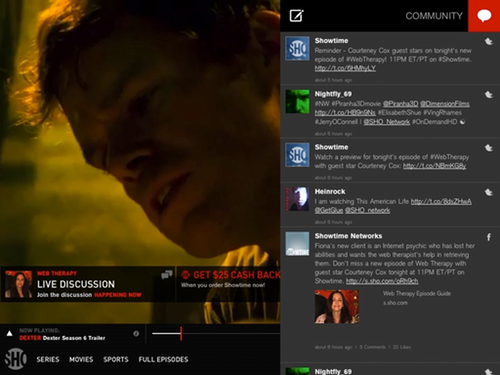Follow the @Piranha3D mention link
Viewport: 500px width, 375px height.
point(400,104)
